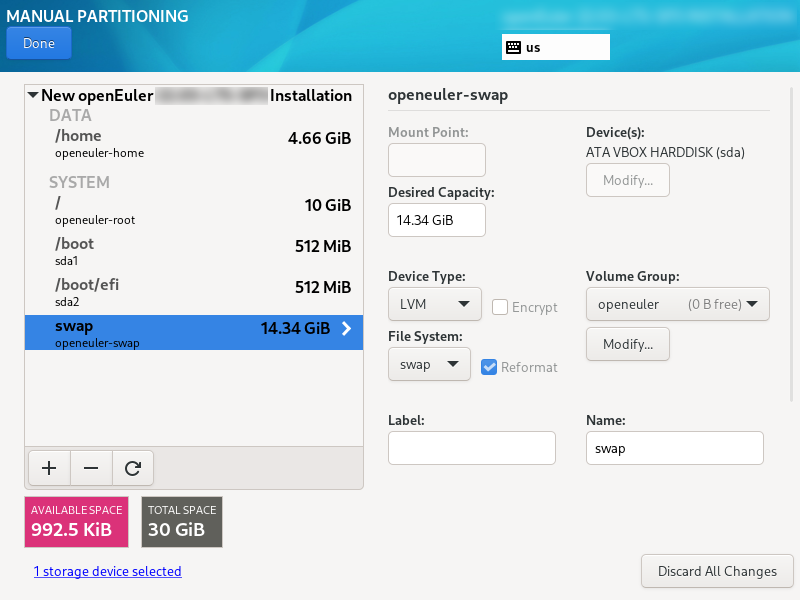The width and height of the screenshot is (800, 600).
Task: Click the add mount point plus button
Action: coord(49,467)
